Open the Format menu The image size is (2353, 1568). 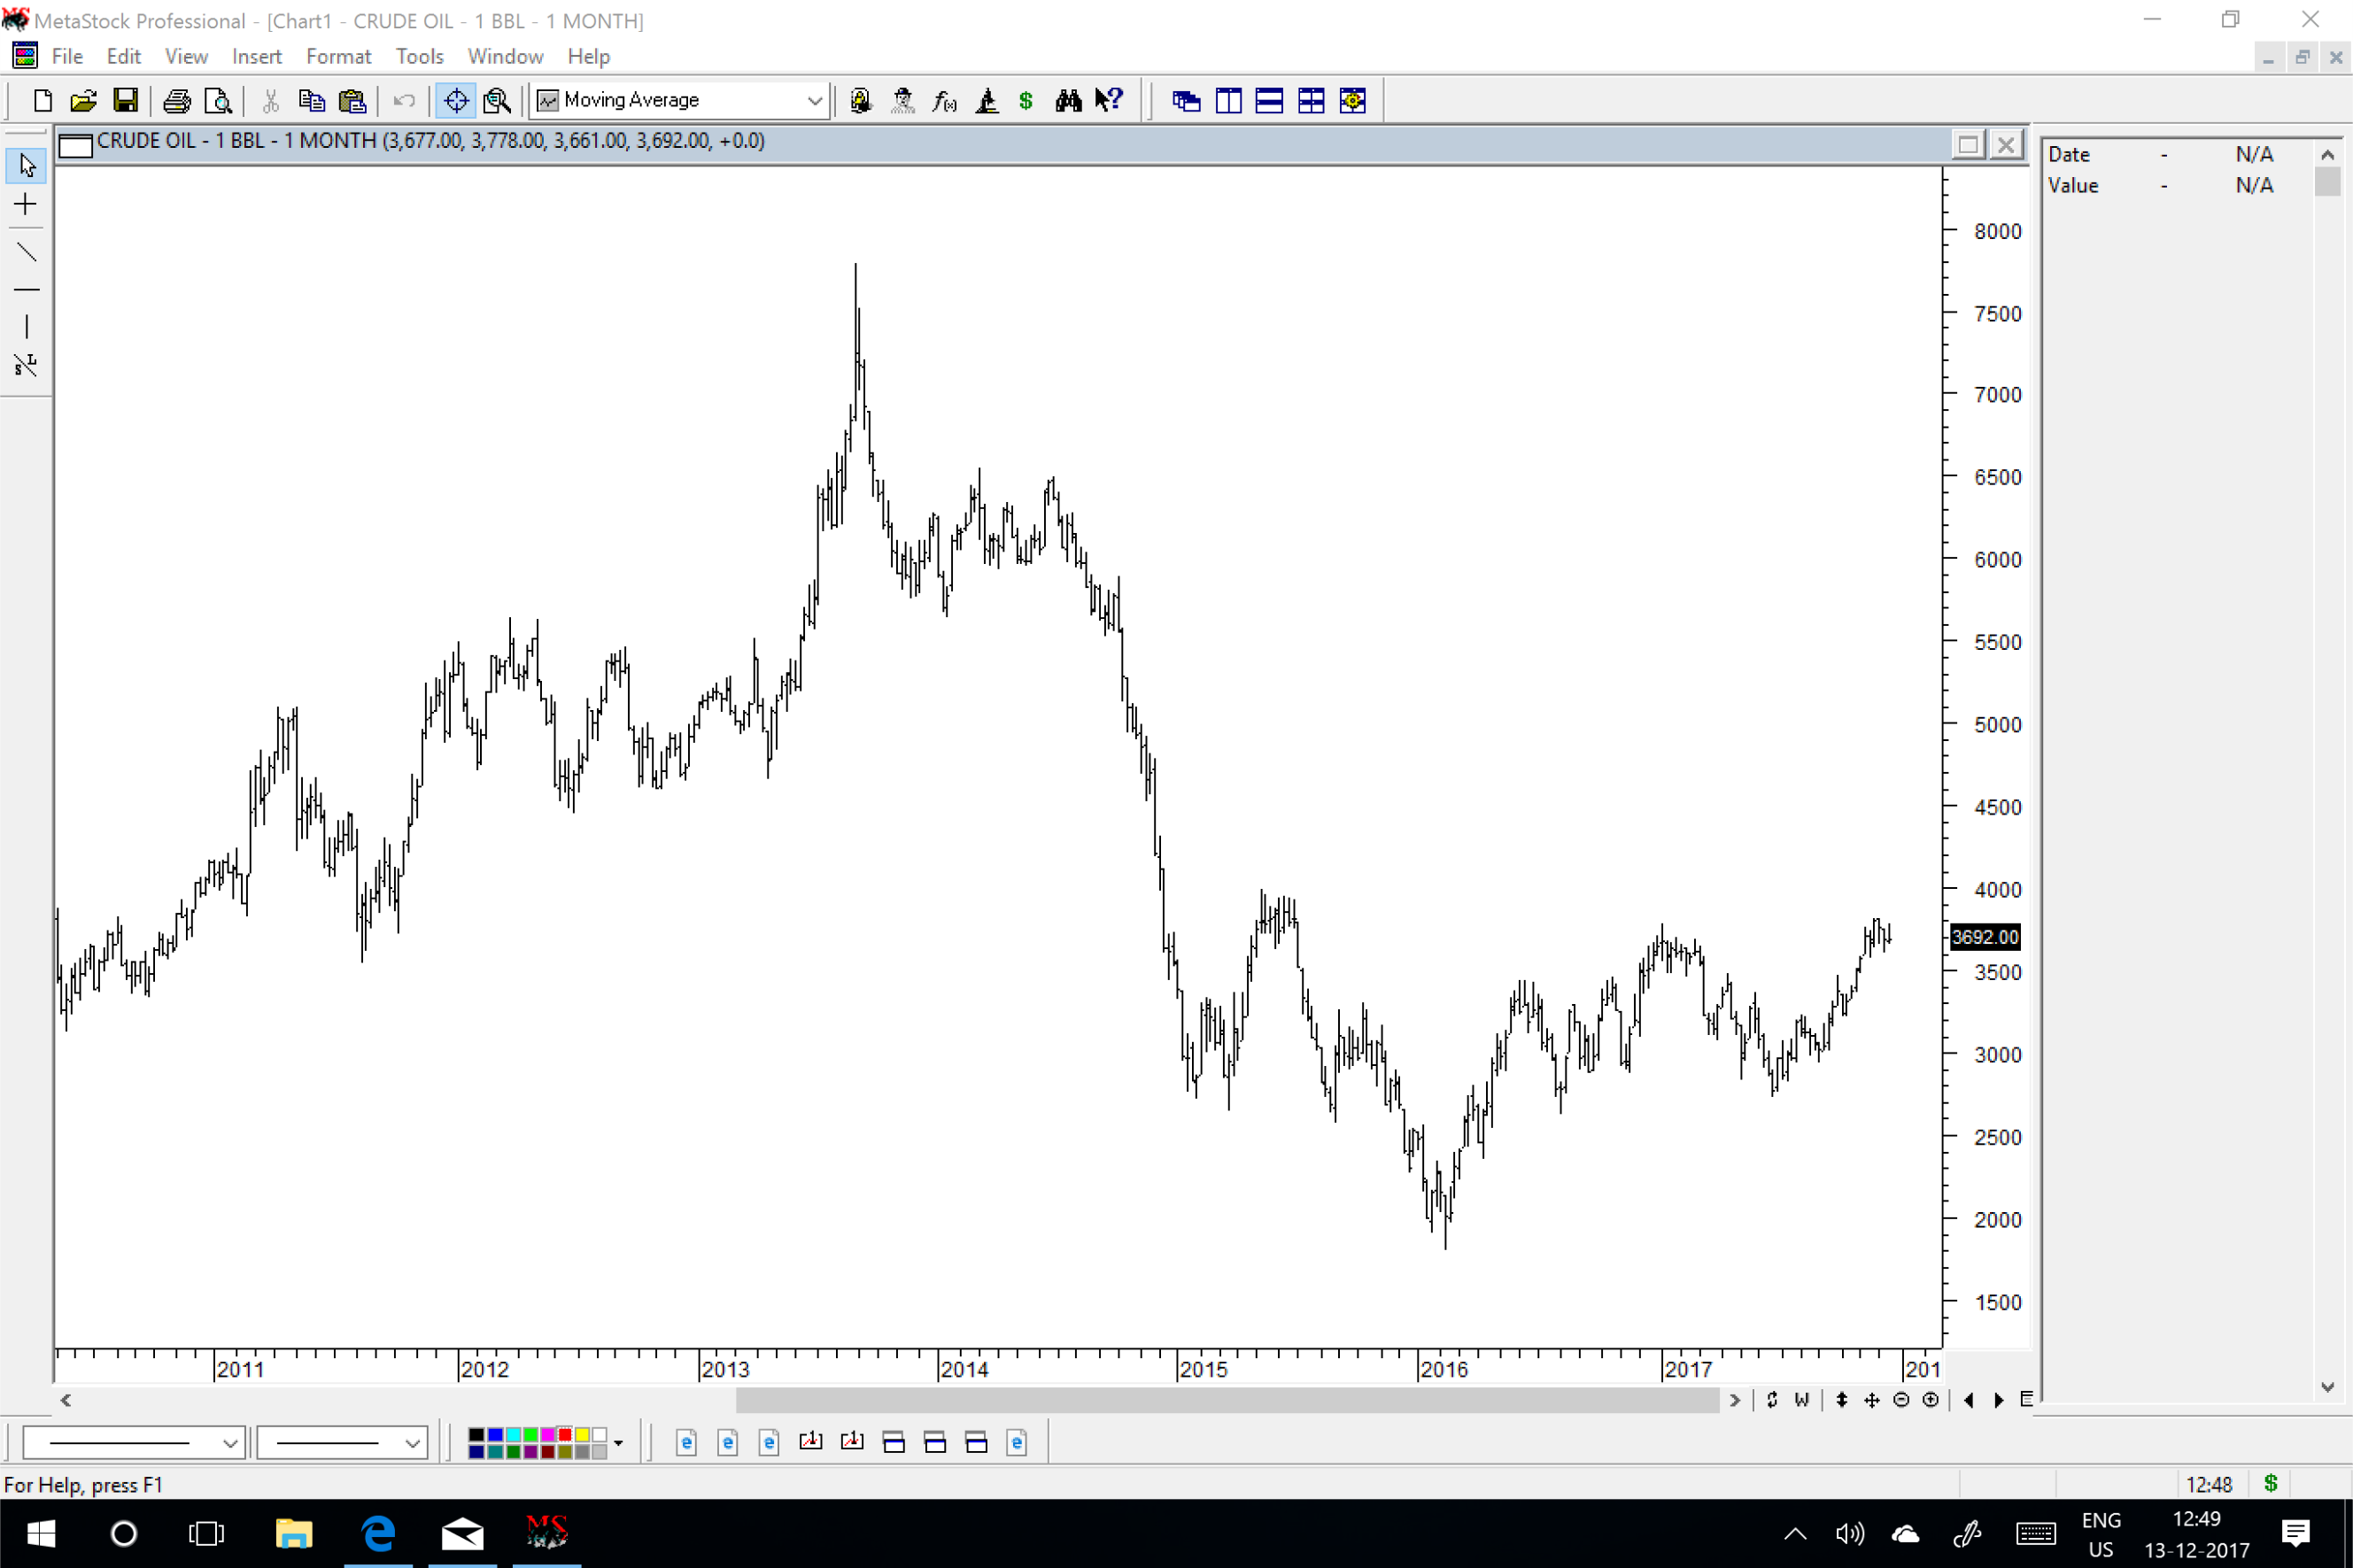coord(338,57)
